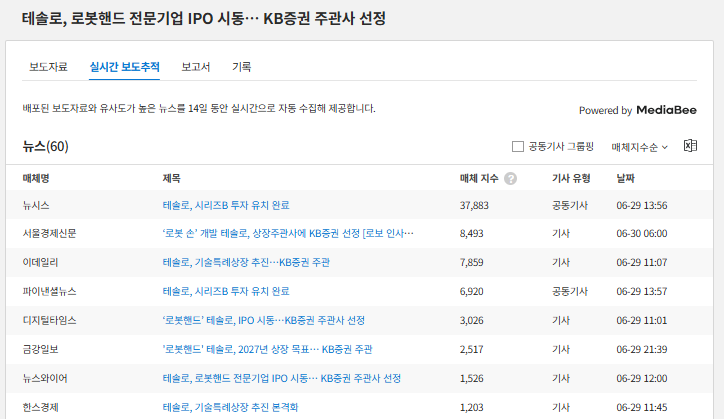724x419 pixels.
Task: Click media index value 1,203
Action: click(x=471, y=407)
